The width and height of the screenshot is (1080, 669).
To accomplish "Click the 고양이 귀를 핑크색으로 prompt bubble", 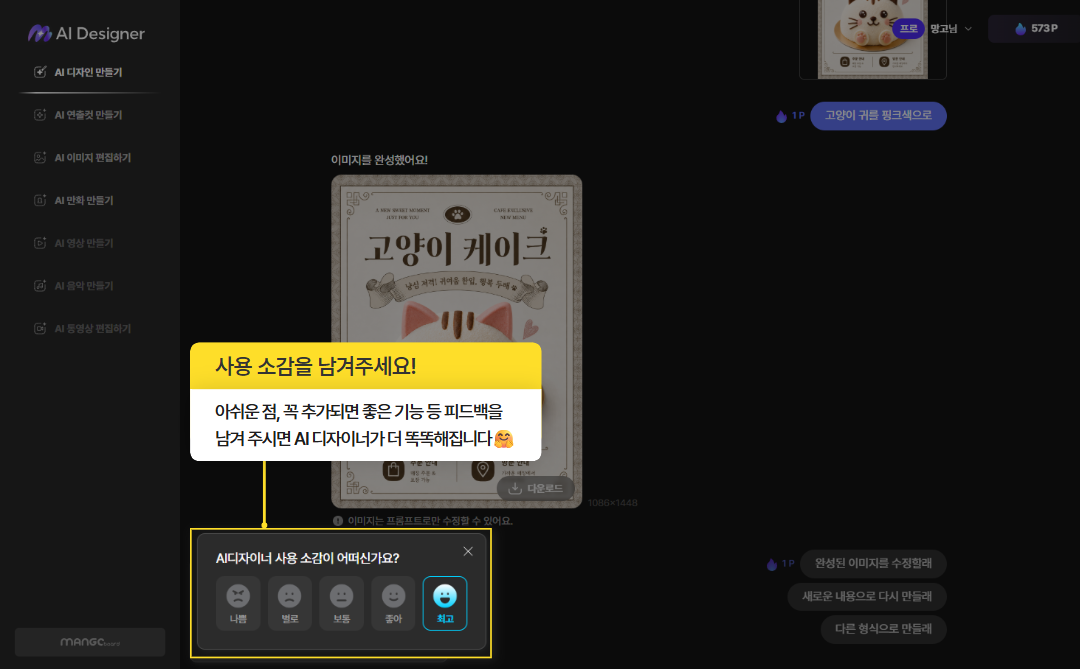I will [x=878, y=116].
